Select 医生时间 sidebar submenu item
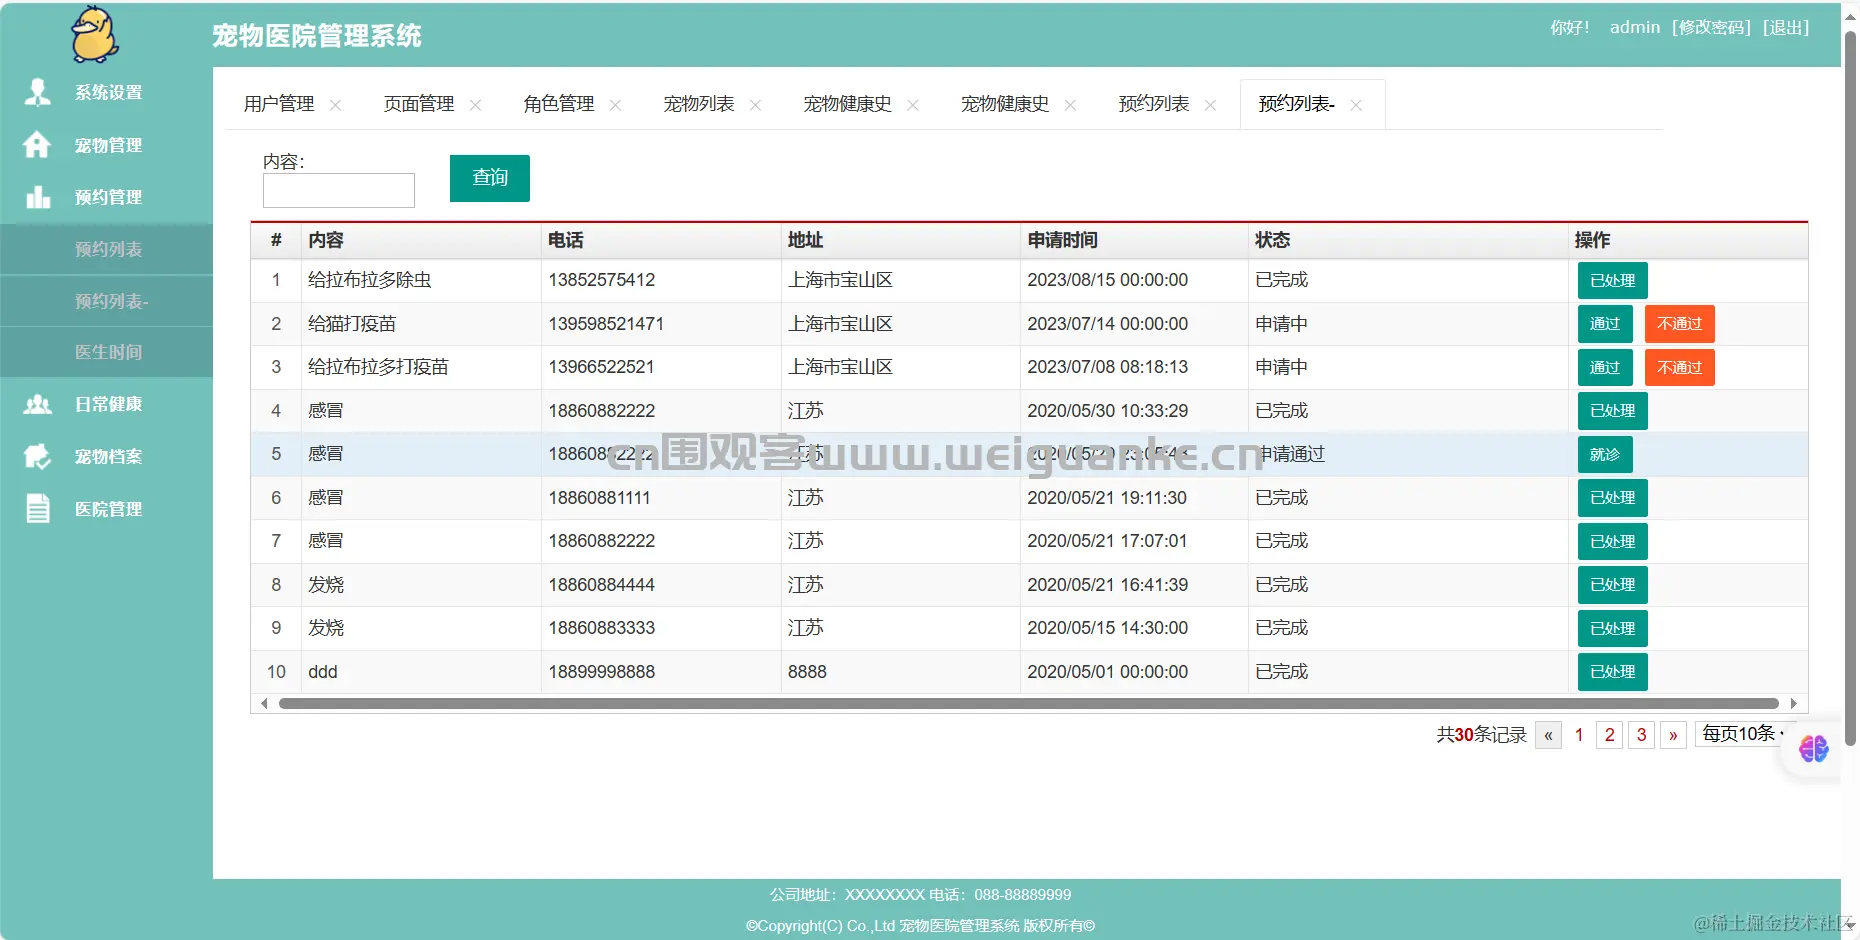The image size is (1860, 940). [106, 352]
